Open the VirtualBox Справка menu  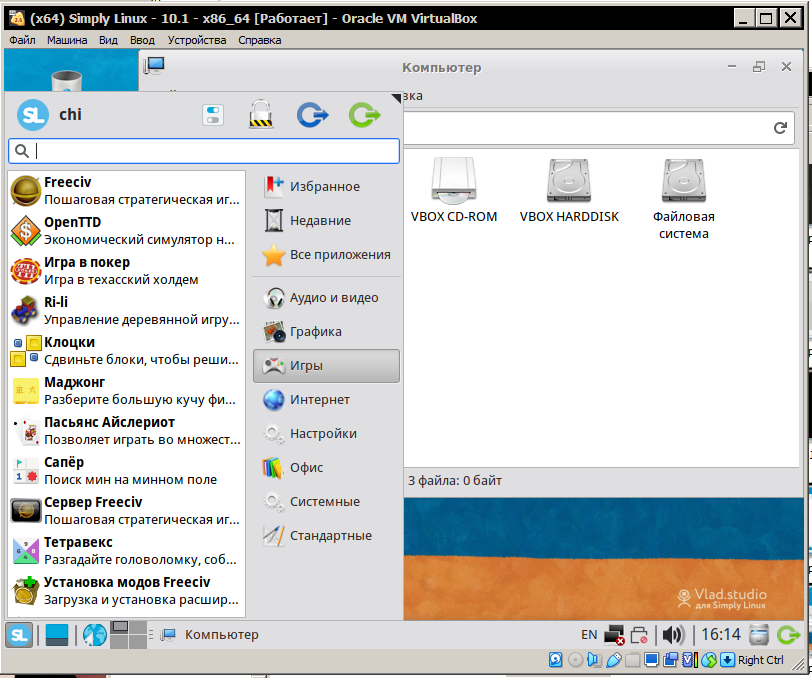click(259, 40)
